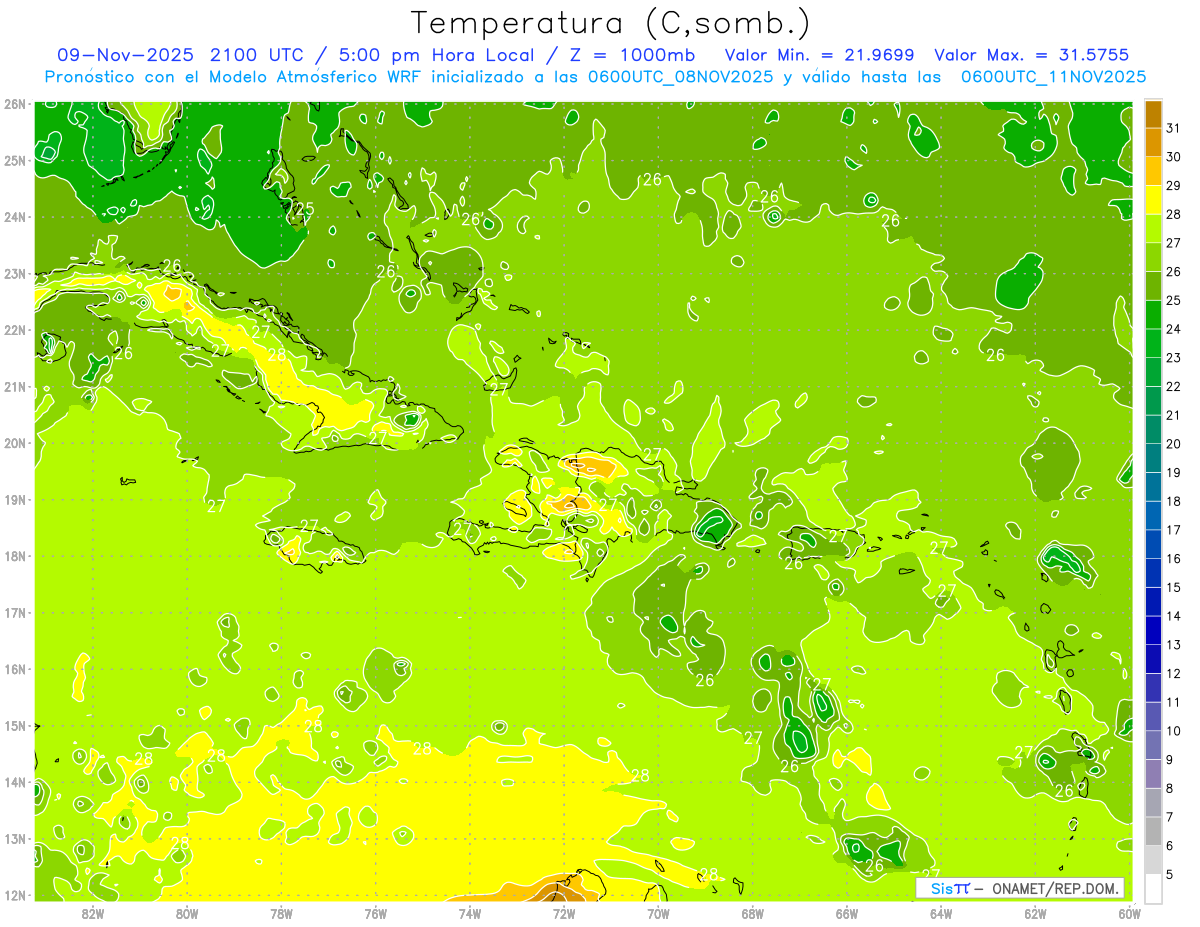Click the 66W longitude axis label
This screenshot has width=1200, height=927.
(x=847, y=913)
